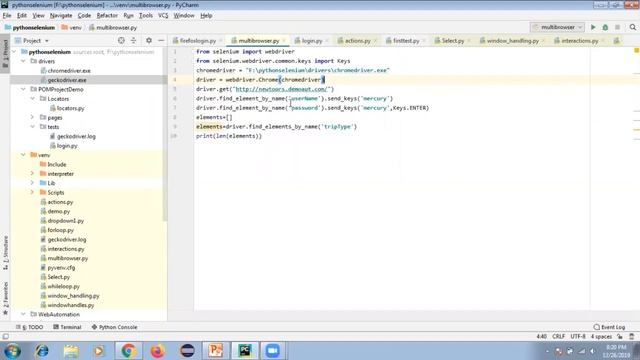Image resolution: width=640 pixels, height=360 pixels.
Task: Click line 10 print(len(elements)) code
Action: coord(229,136)
